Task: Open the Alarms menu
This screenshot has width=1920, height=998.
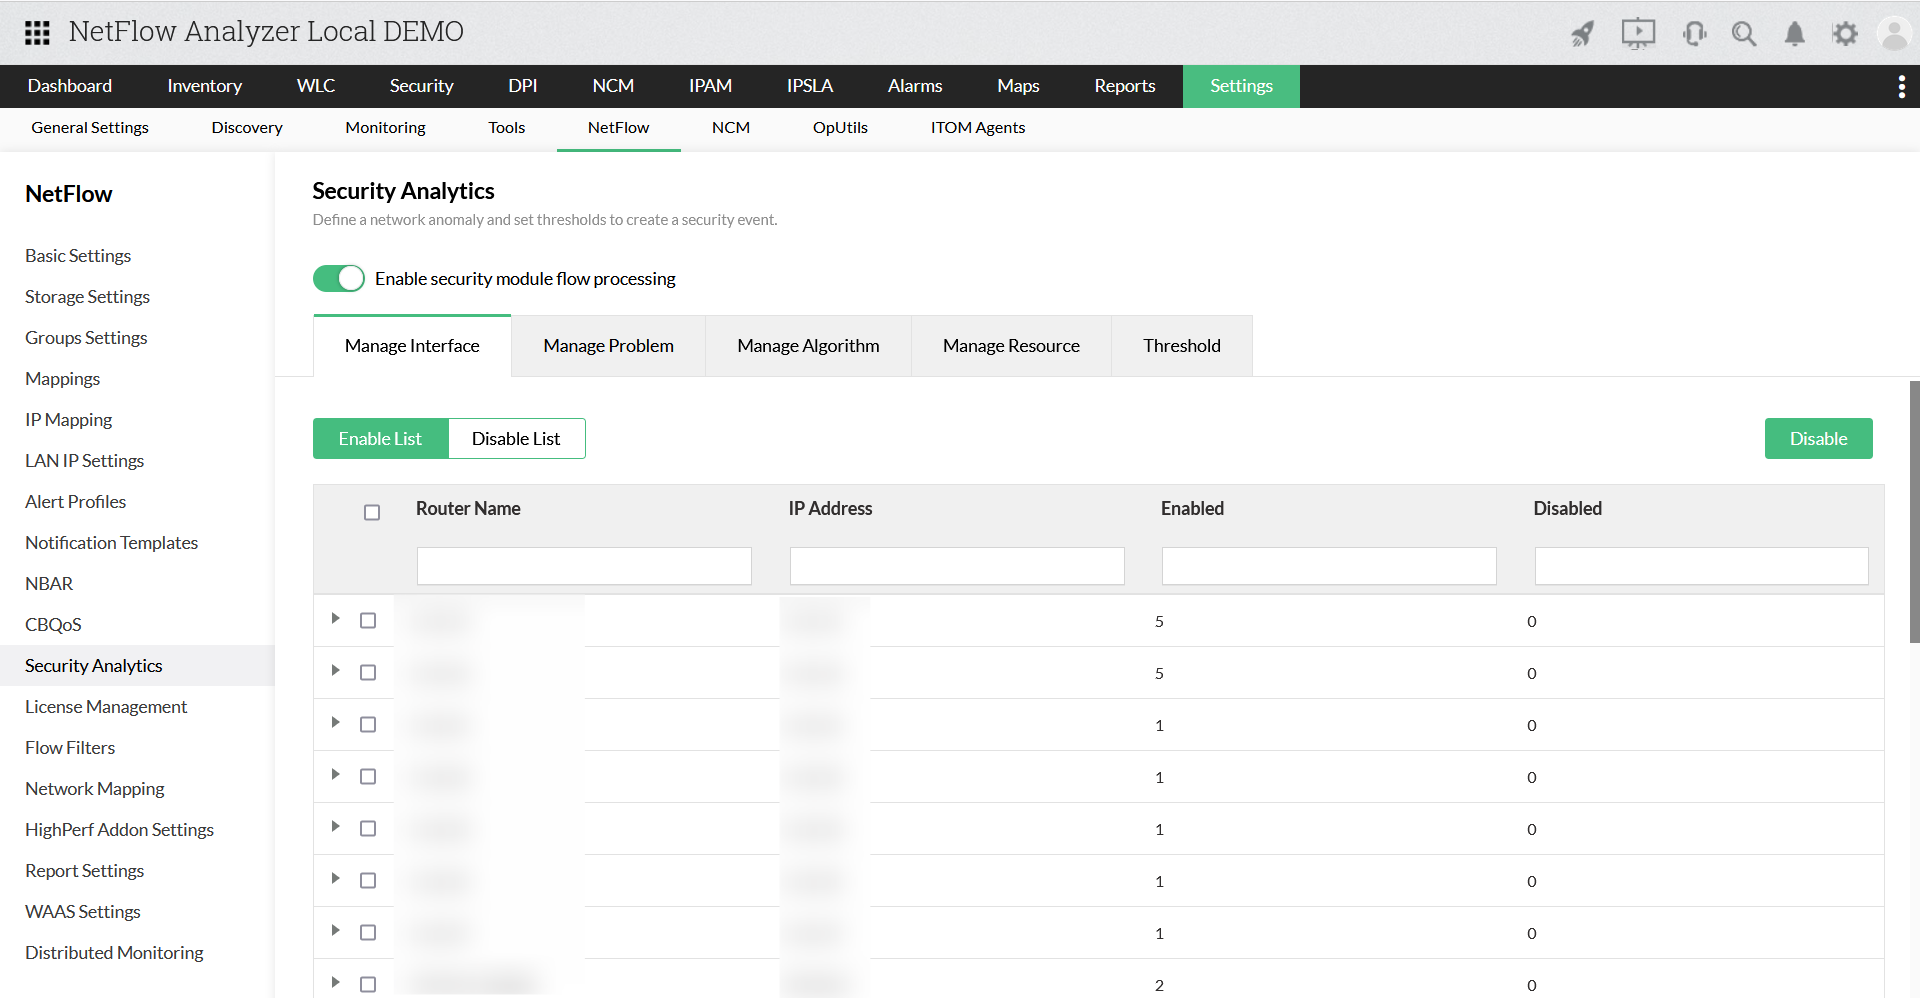Action: click(914, 86)
